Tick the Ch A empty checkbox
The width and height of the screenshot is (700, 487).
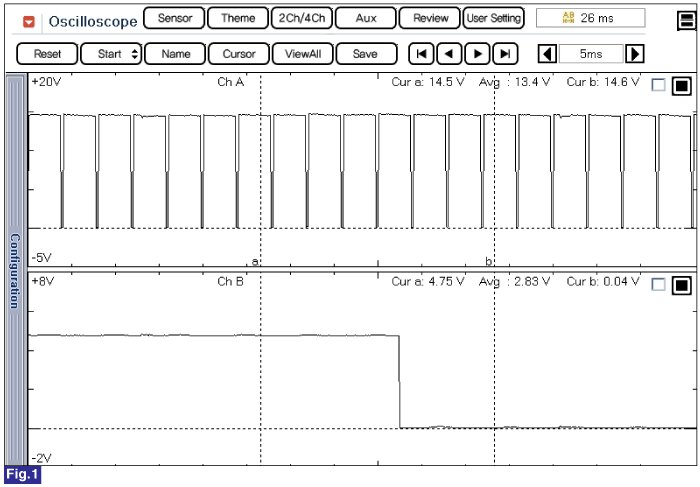[x=658, y=86]
